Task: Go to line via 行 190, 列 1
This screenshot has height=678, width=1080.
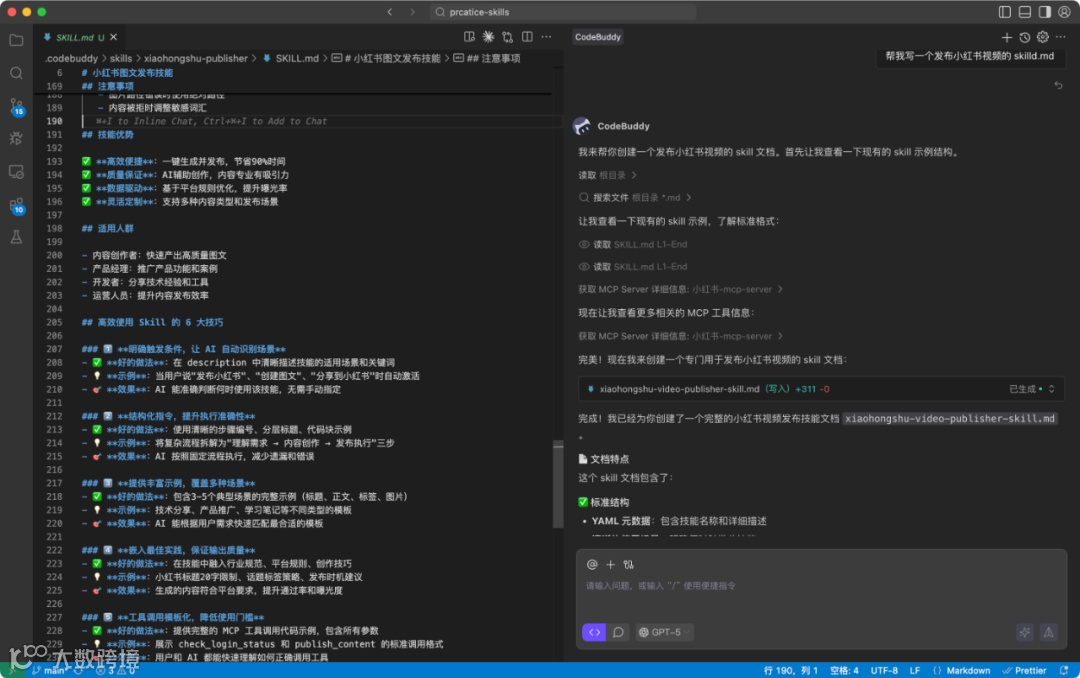Action: pyautogui.click(x=790, y=670)
